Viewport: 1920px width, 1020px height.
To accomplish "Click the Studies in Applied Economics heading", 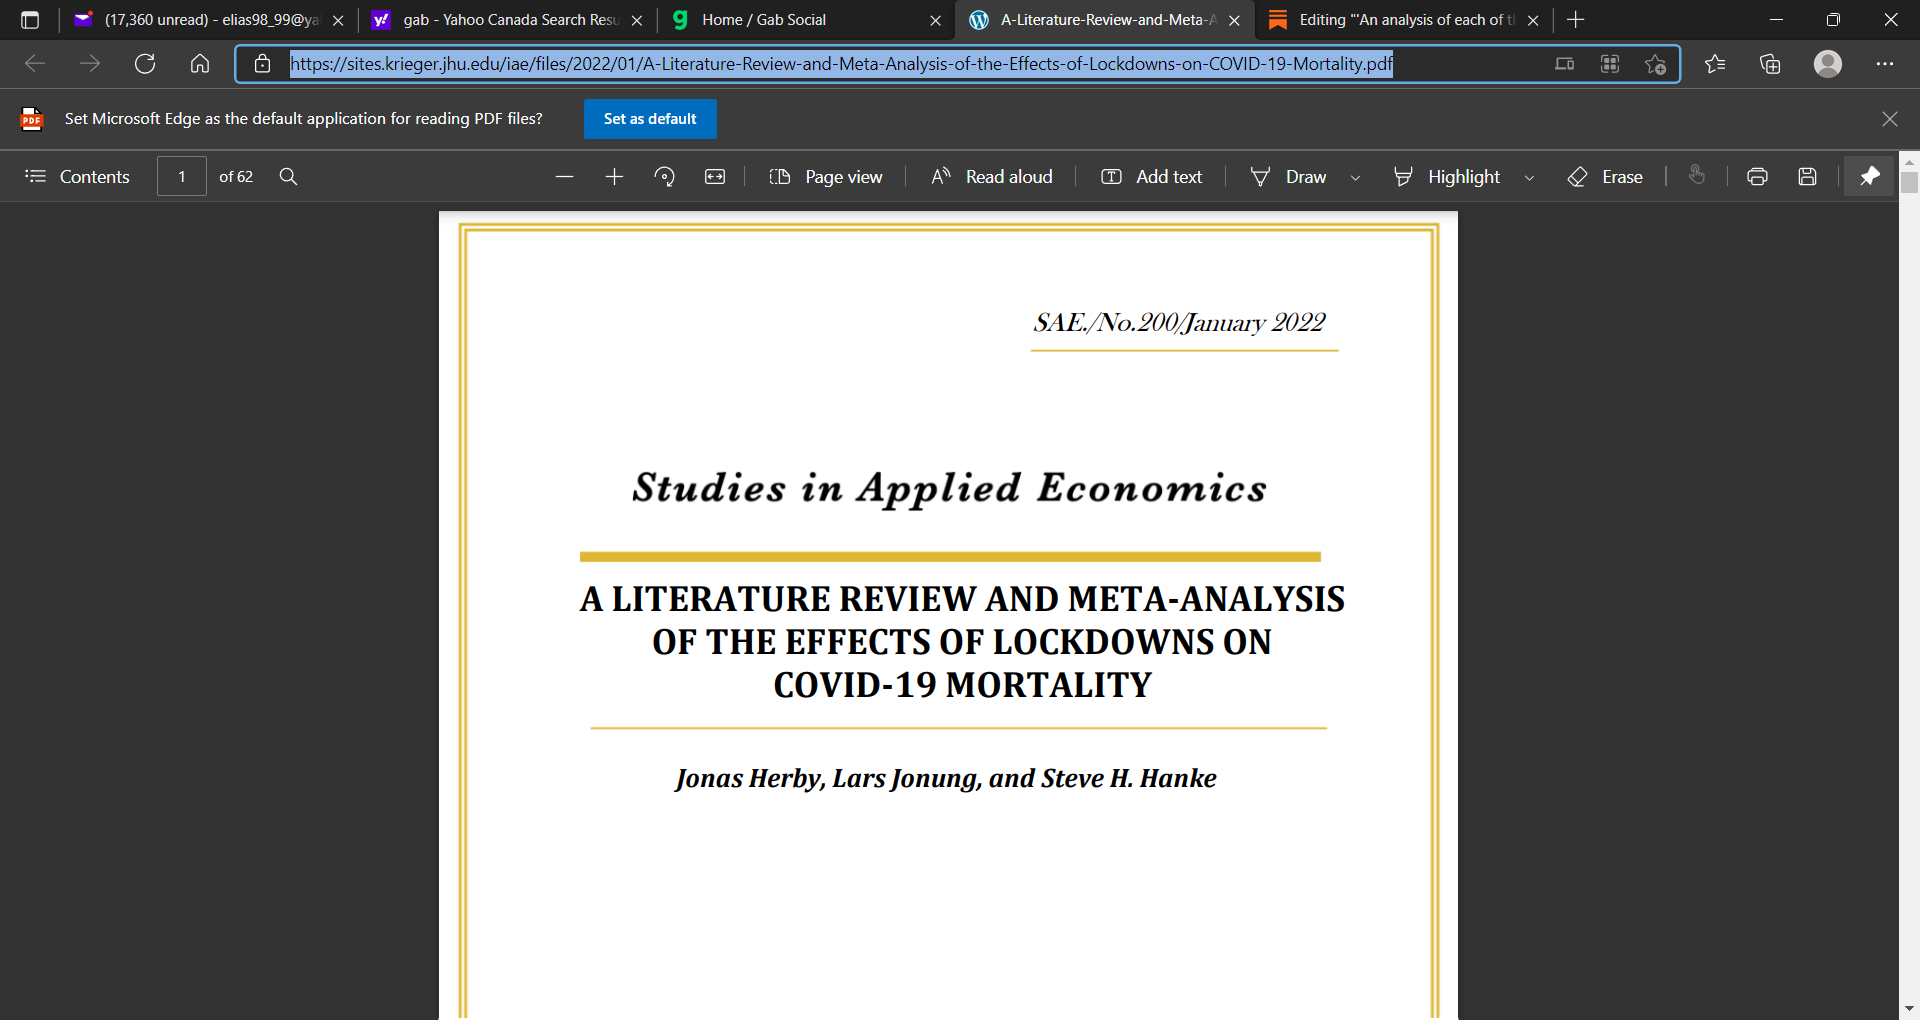I will [x=949, y=488].
